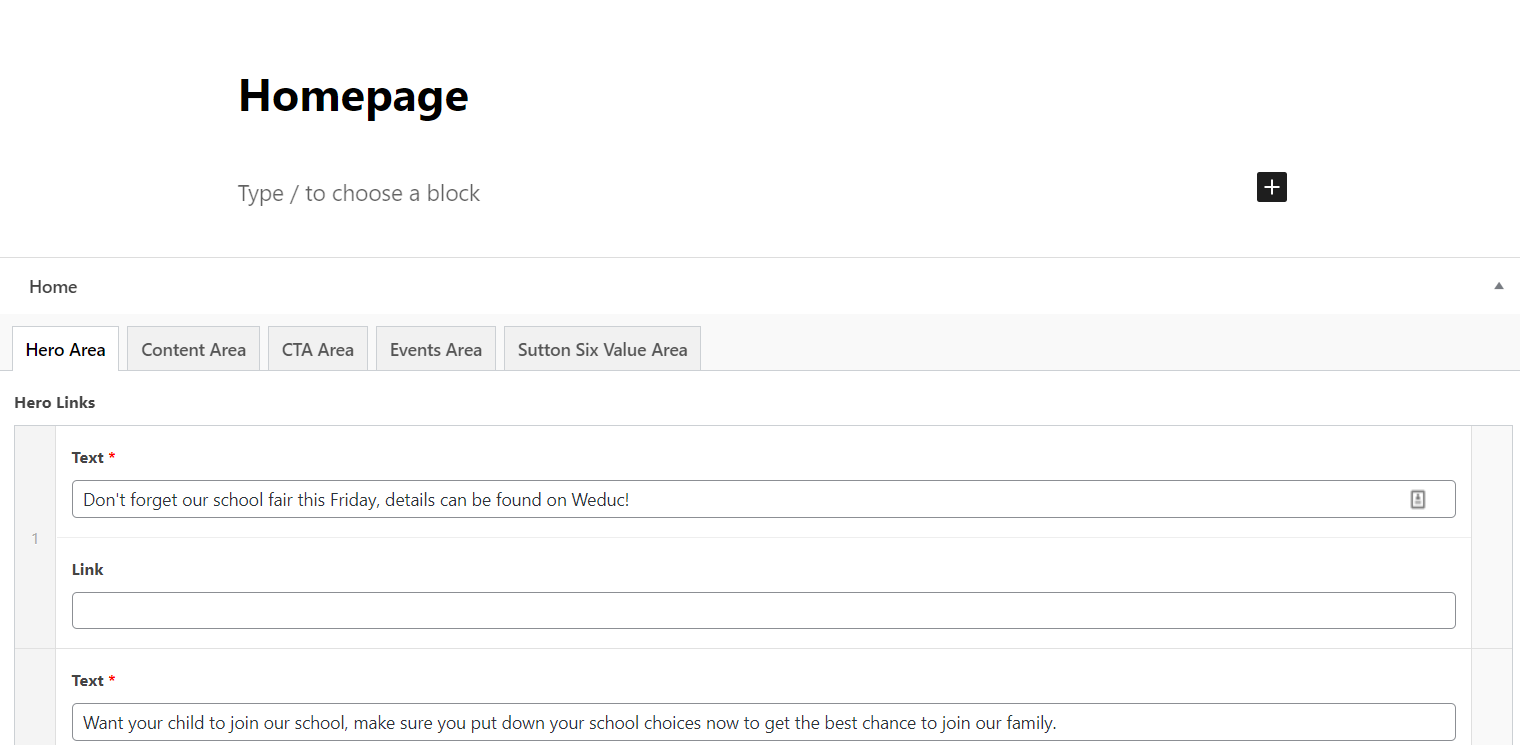Viewport: 1520px width, 745px height.
Task: Click the autofill icon in first Text field
Action: [x=1417, y=499]
